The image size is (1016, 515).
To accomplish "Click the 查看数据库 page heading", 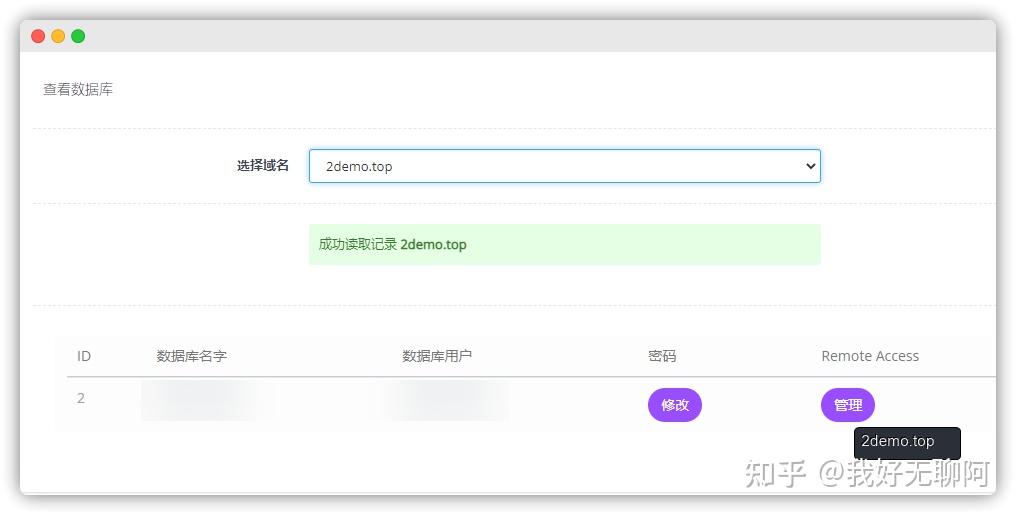I will click(x=78, y=89).
